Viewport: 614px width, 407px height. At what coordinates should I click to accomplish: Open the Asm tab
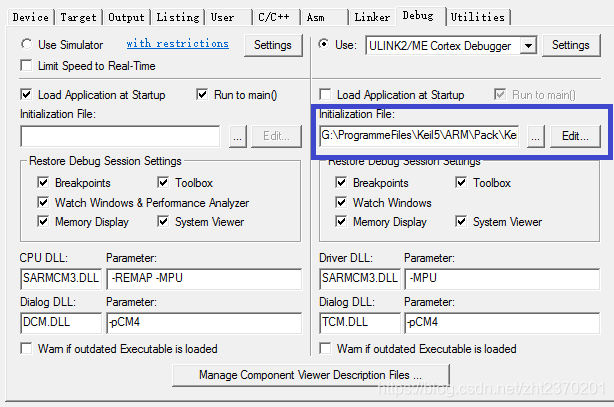click(324, 17)
